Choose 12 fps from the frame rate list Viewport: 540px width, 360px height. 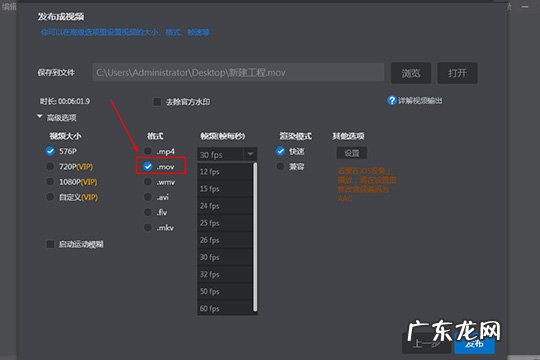[x=225, y=172]
